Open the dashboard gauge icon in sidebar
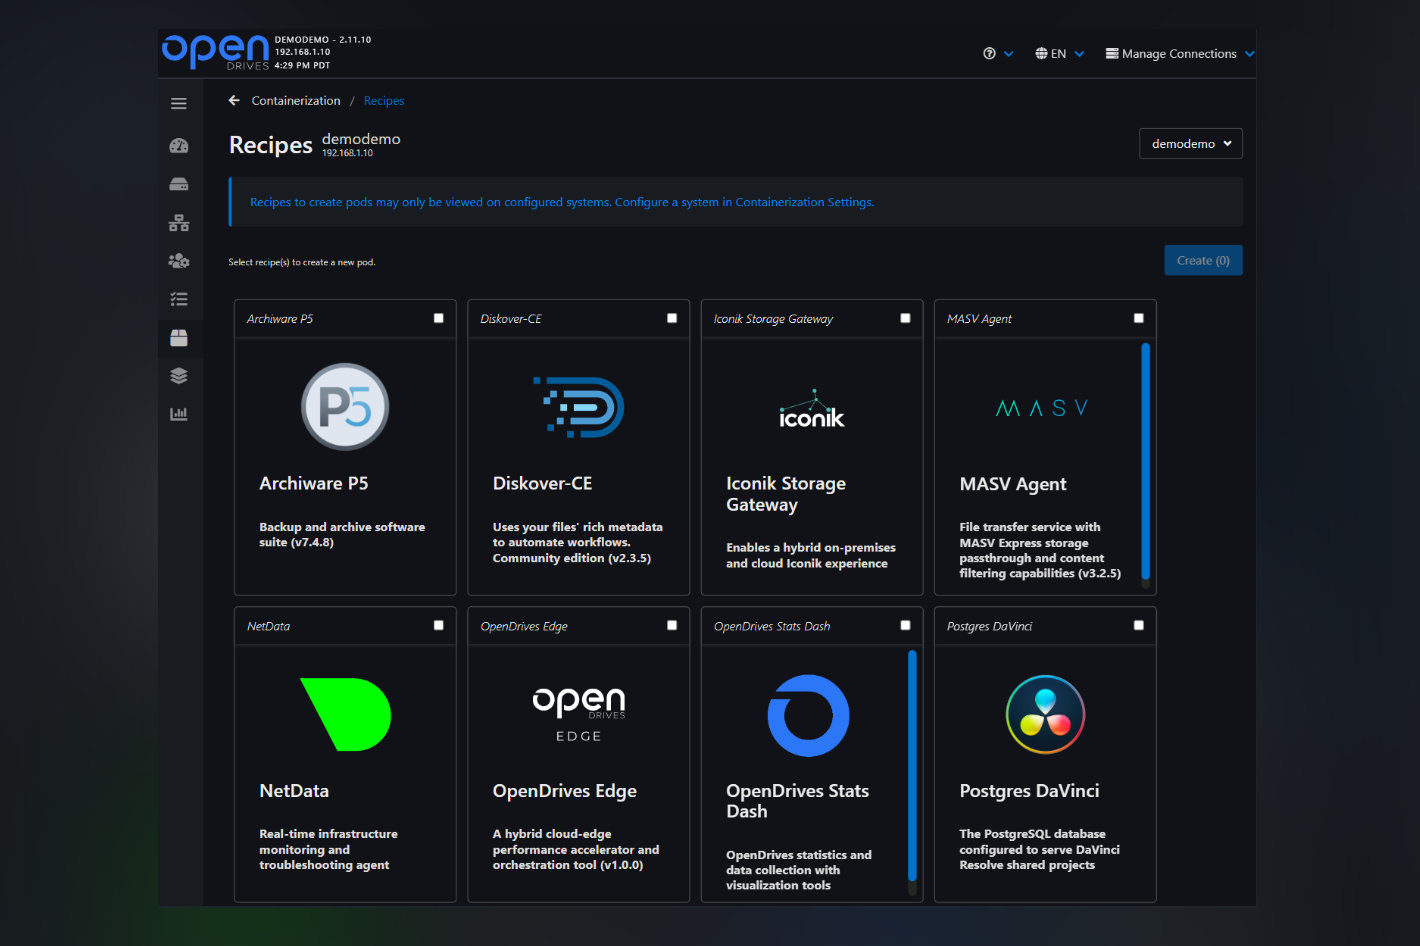This screenshot has width=1420, height=946. pos(179,146)
